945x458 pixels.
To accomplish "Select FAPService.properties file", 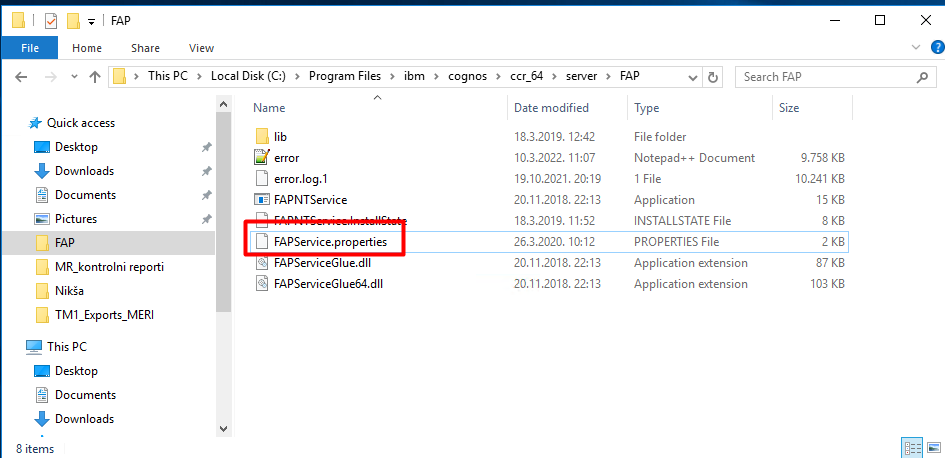I will [x=330, y=242].
